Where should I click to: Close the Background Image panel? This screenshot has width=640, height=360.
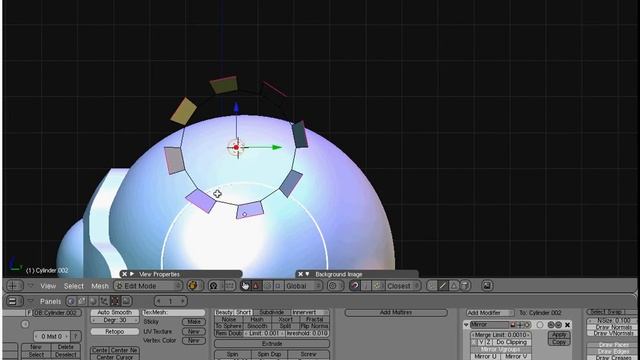click(x=300, y=274)
